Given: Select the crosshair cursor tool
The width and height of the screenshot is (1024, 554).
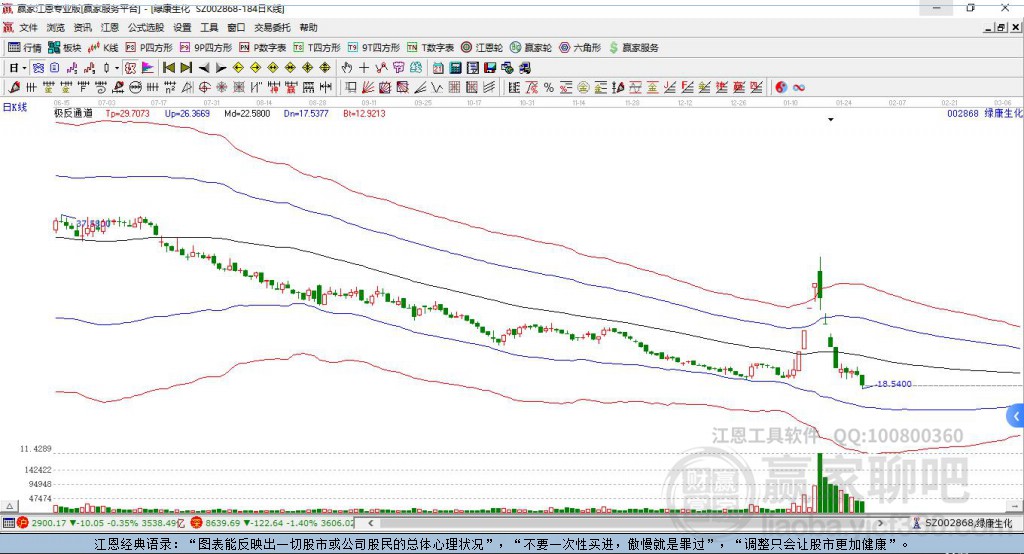Looking at the screenshot, I should [364, 67].
